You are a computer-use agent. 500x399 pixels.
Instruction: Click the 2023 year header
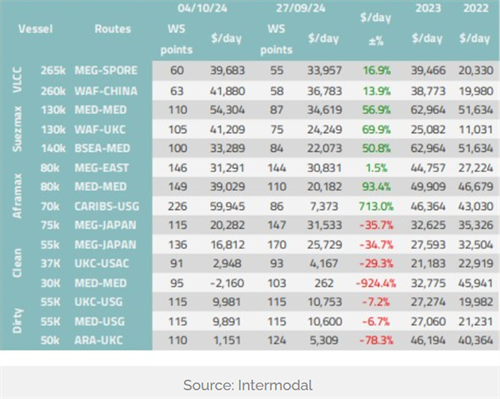[x=428, y=8]
